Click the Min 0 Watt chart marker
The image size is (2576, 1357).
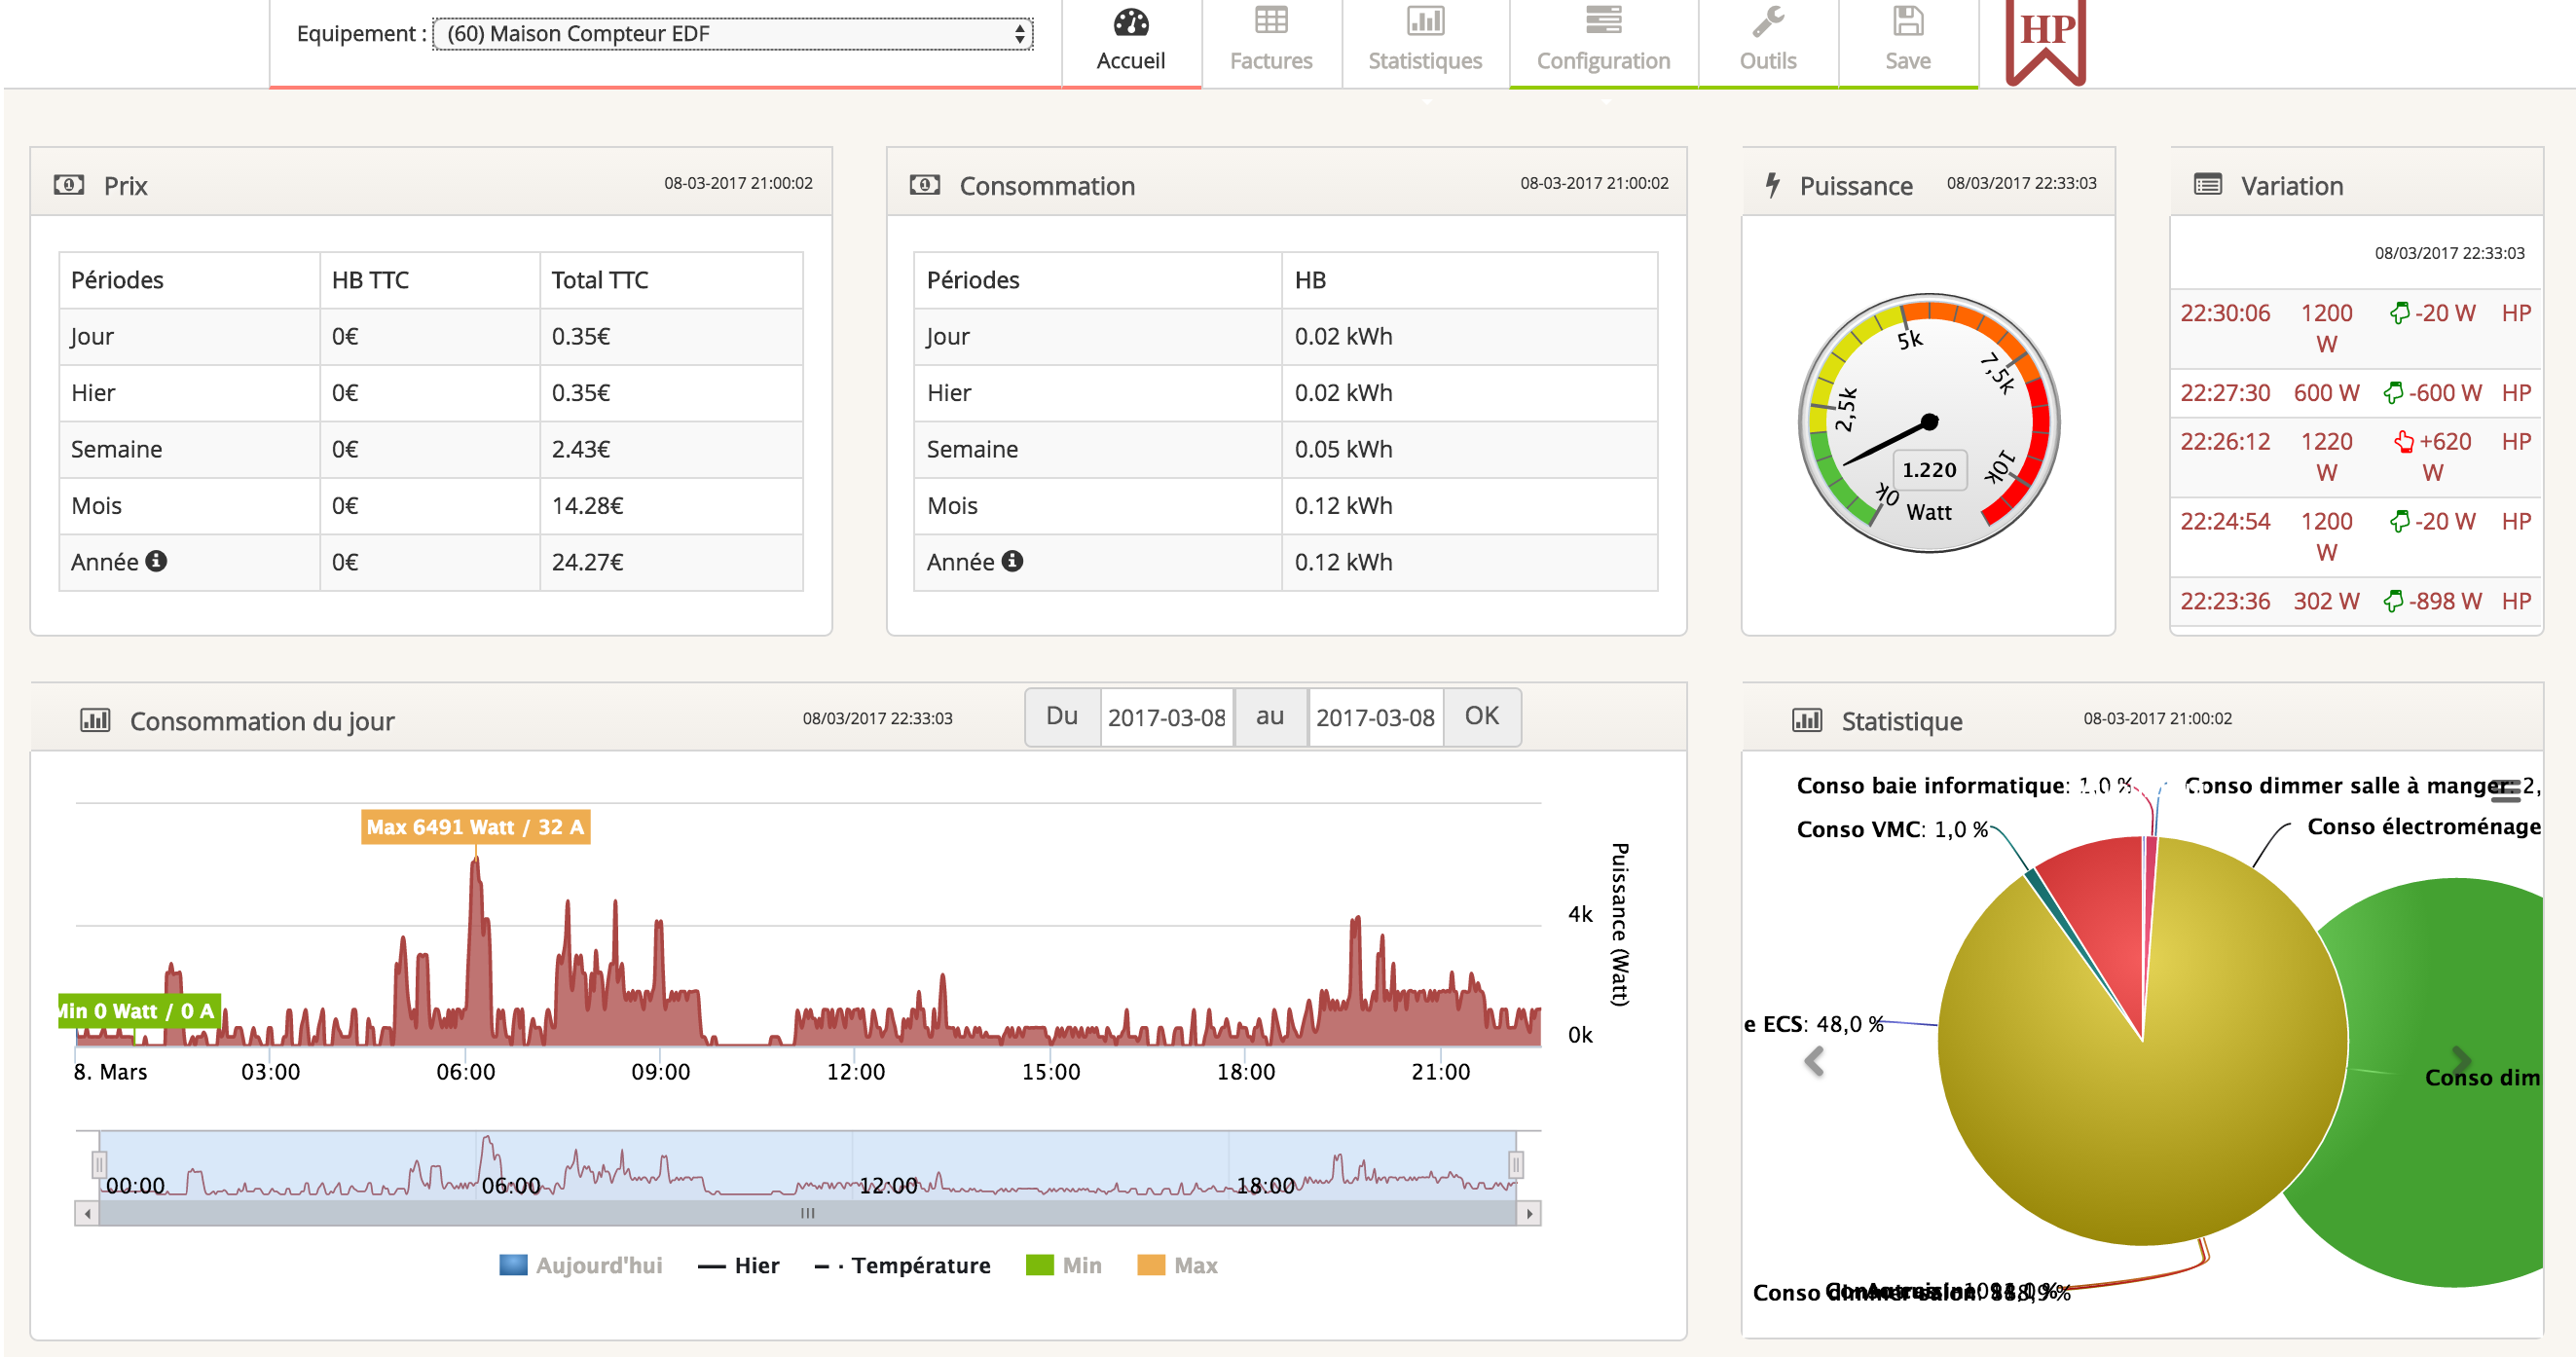(x=138, y=1010)
